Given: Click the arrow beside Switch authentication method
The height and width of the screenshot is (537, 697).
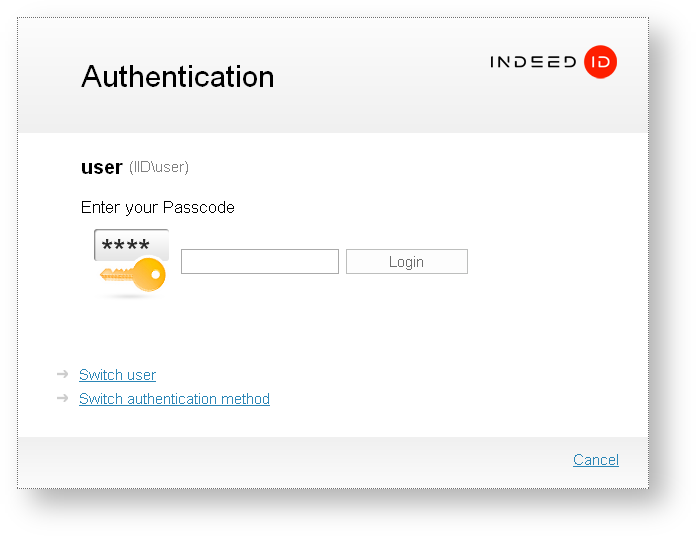Looking at the screenshot, I should click(x=62, y=398).
